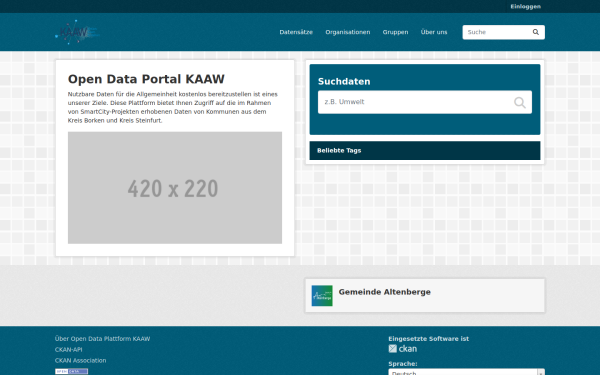Click the Suchdaten heading

(x=344, y=82)
